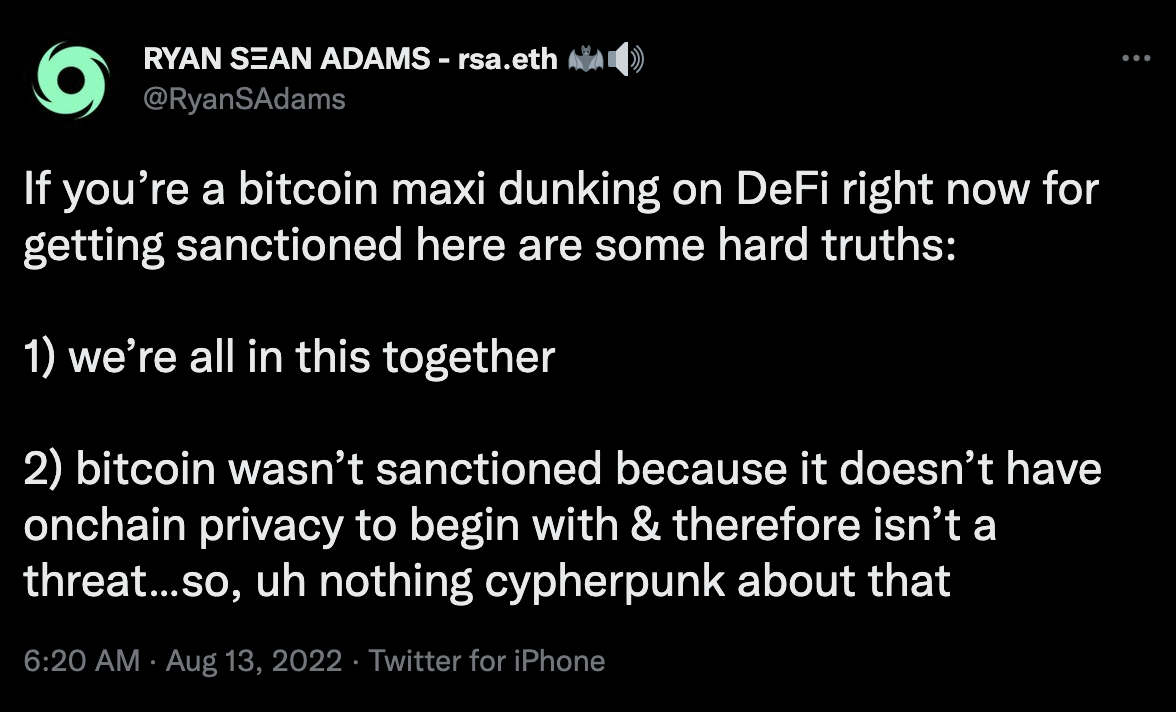Viewport: 1176px width, 712px height.
Task: Click the rsa.eth text in name
Action: [x=508, y=59]
